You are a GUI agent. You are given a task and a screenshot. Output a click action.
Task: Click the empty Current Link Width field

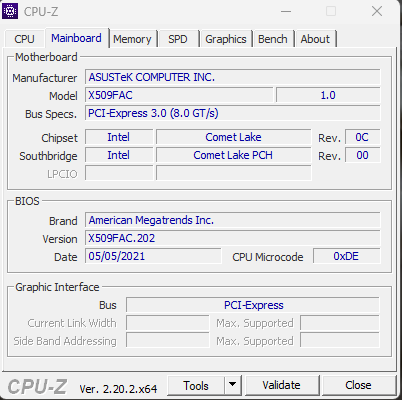tap(168, 323)
